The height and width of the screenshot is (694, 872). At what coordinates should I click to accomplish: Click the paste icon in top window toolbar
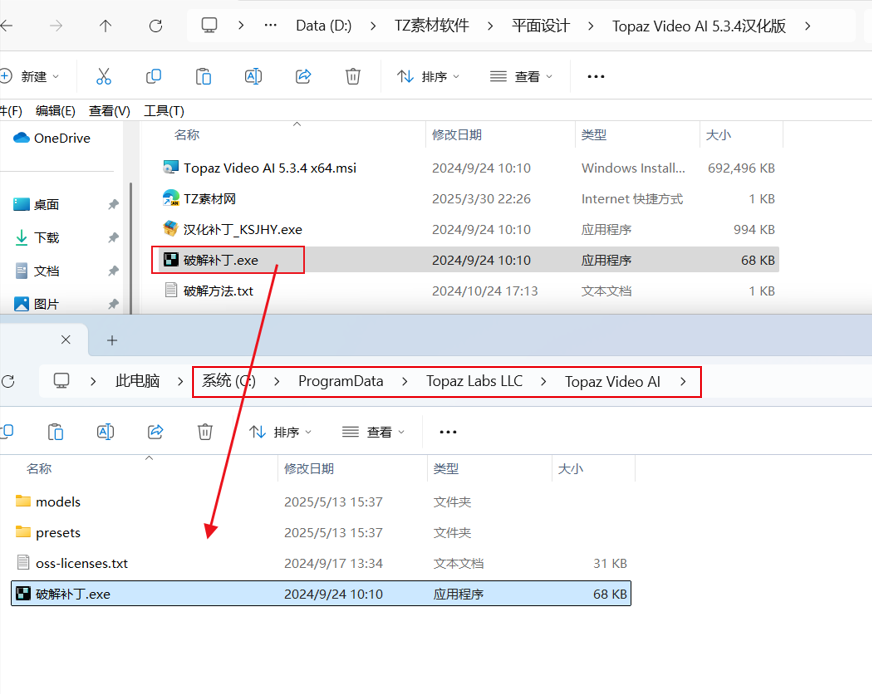[204, 76]
